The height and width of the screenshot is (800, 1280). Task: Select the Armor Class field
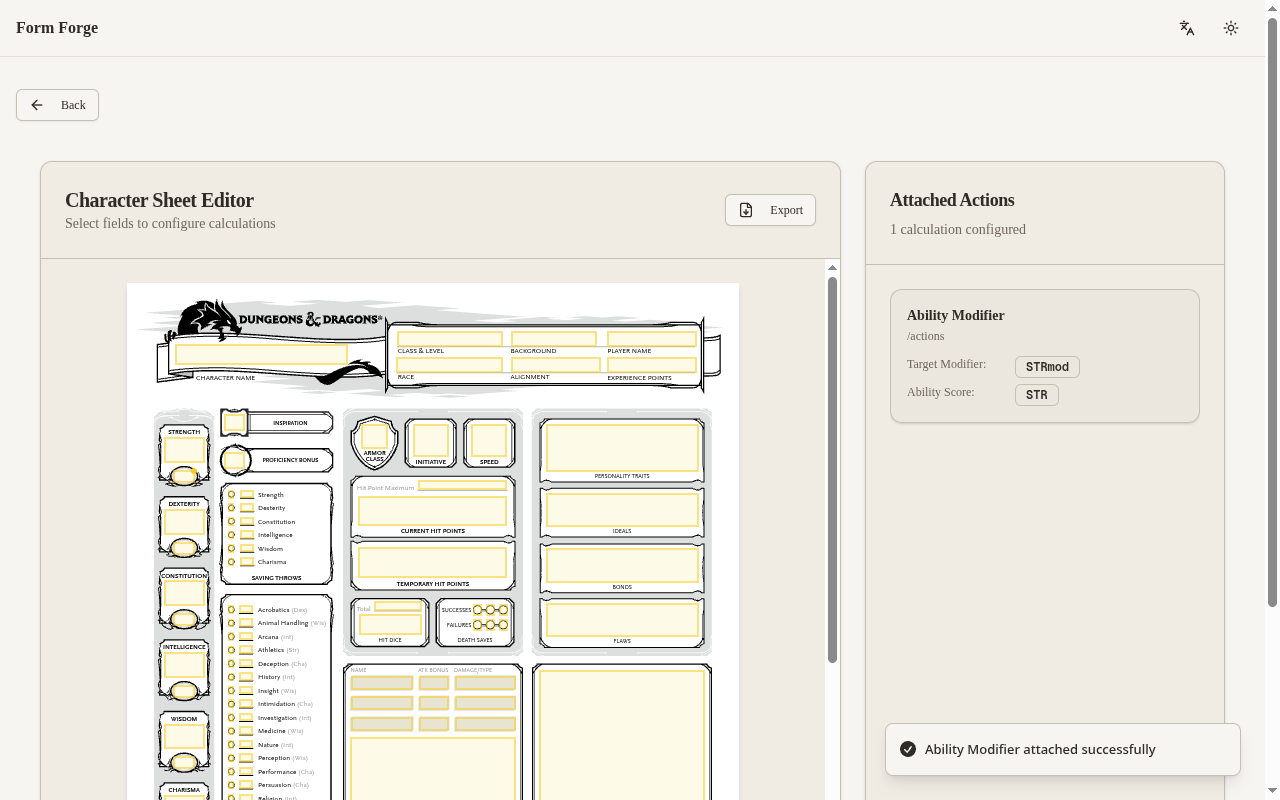pos(374,436)
